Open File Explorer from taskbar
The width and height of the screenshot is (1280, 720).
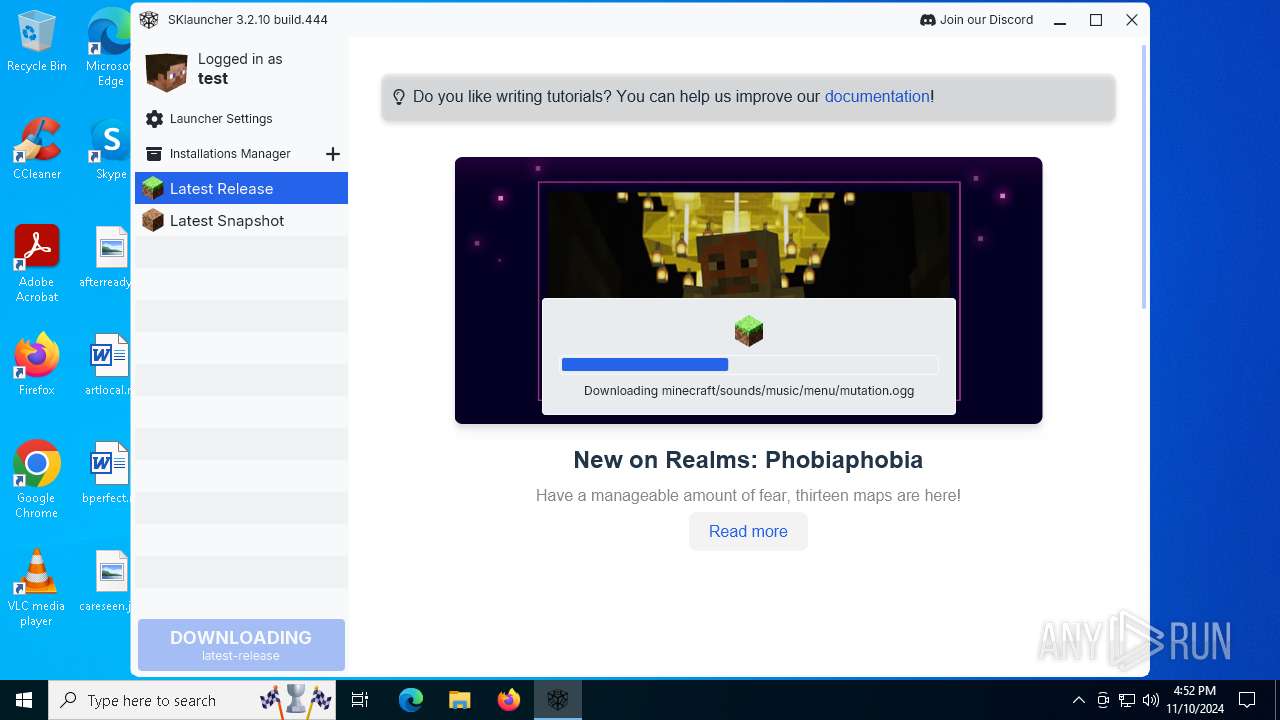[x=459, y=700]
